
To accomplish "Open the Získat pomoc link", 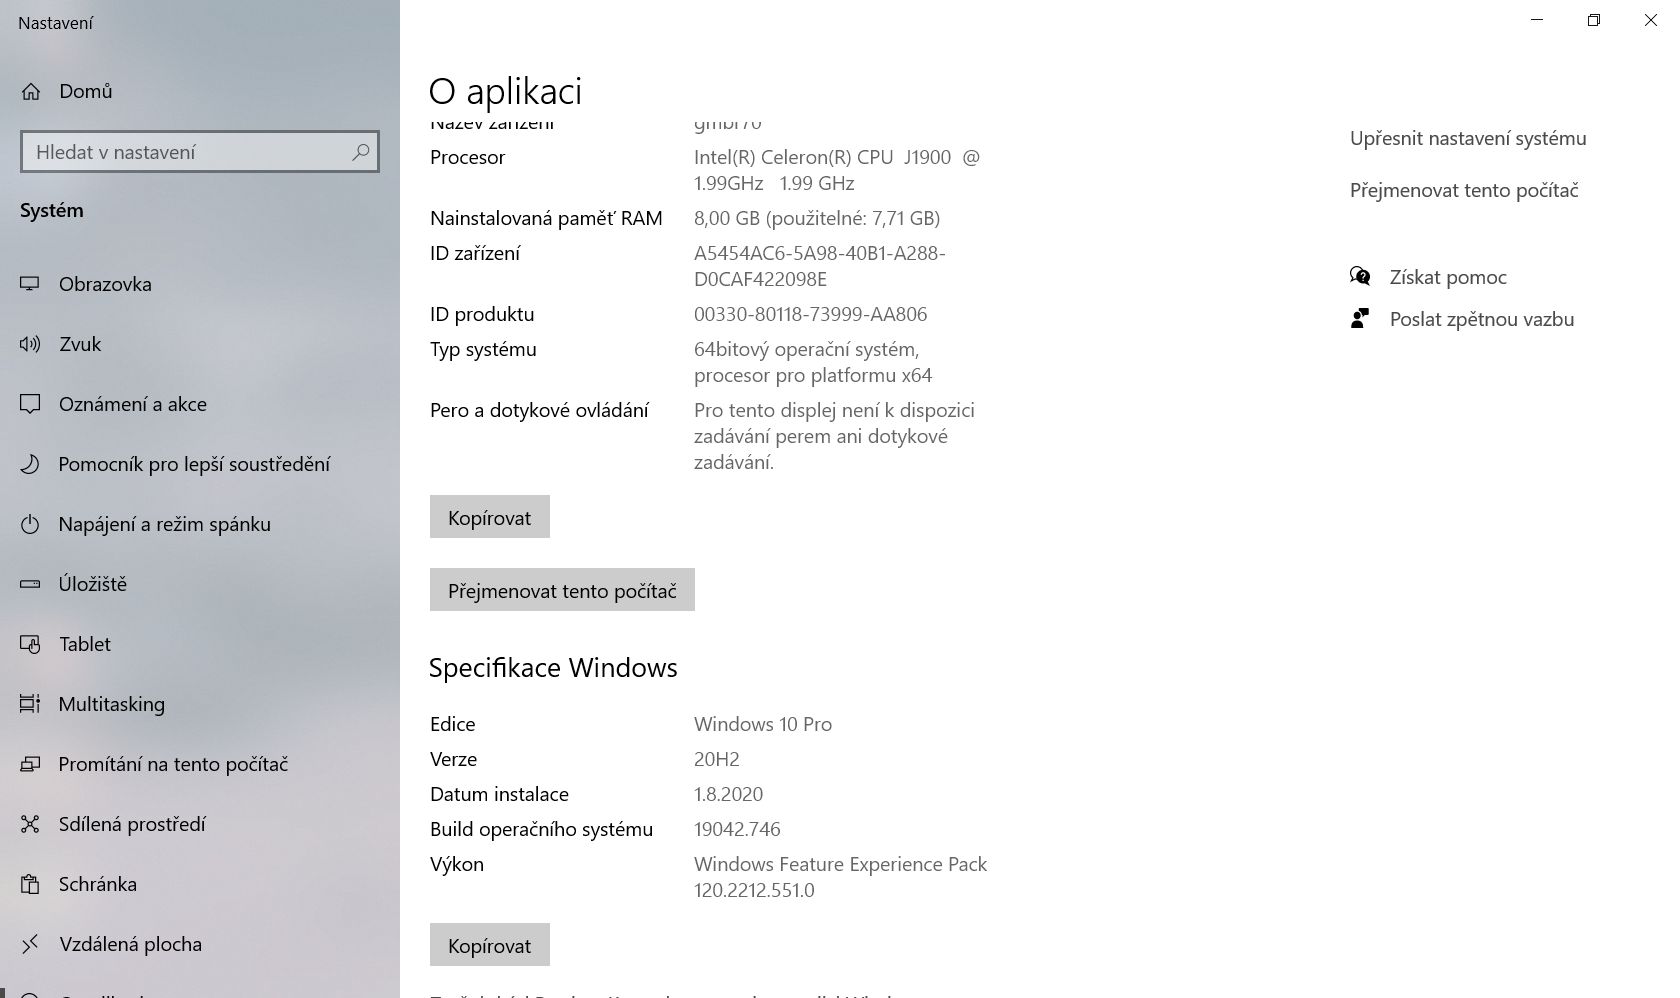I will (1448, 277).
